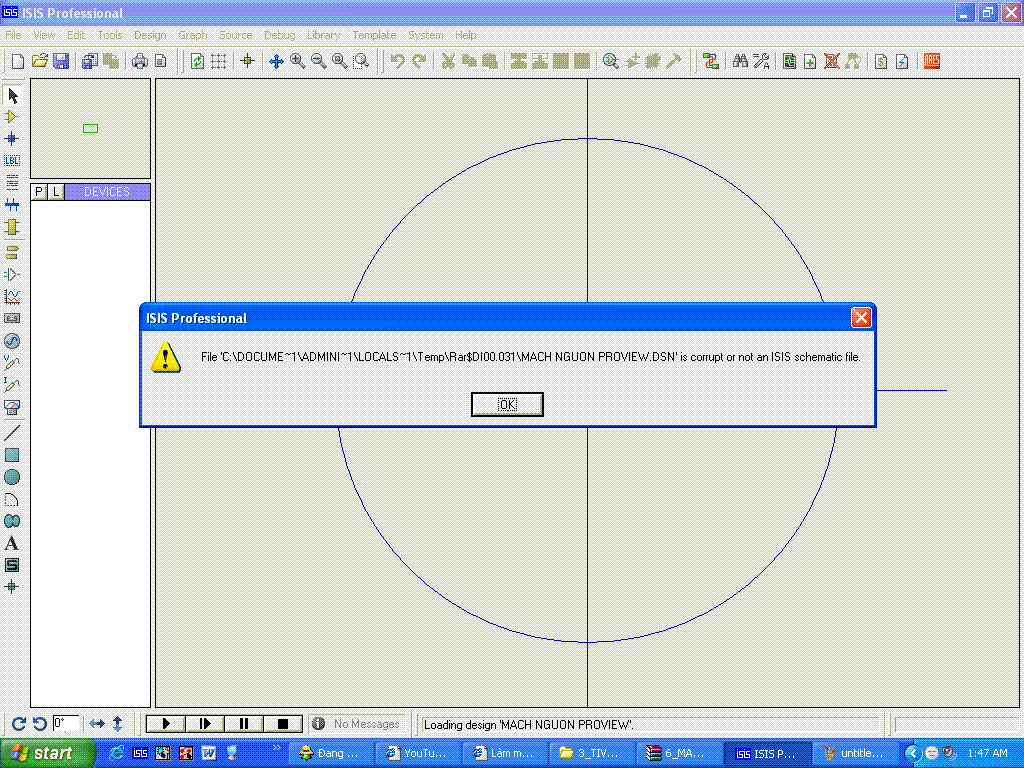Open the Library menu
Image resolution: width=1024 pixels, height=768 pixels.
323,35
